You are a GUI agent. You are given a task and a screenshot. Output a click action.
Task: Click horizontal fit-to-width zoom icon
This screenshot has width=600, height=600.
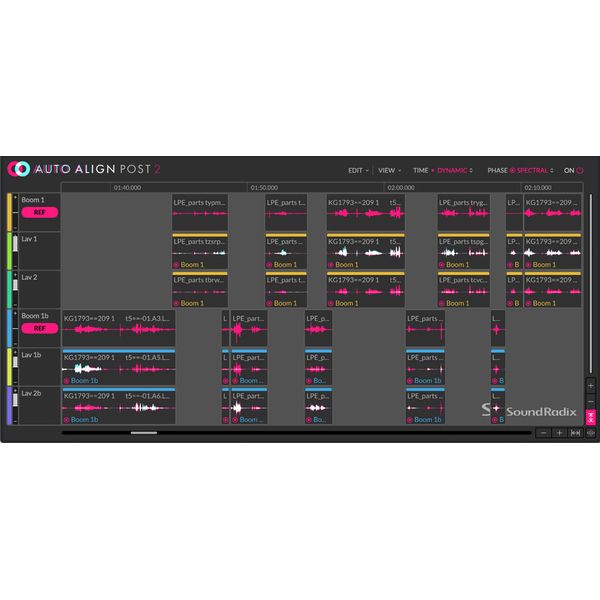575,433
